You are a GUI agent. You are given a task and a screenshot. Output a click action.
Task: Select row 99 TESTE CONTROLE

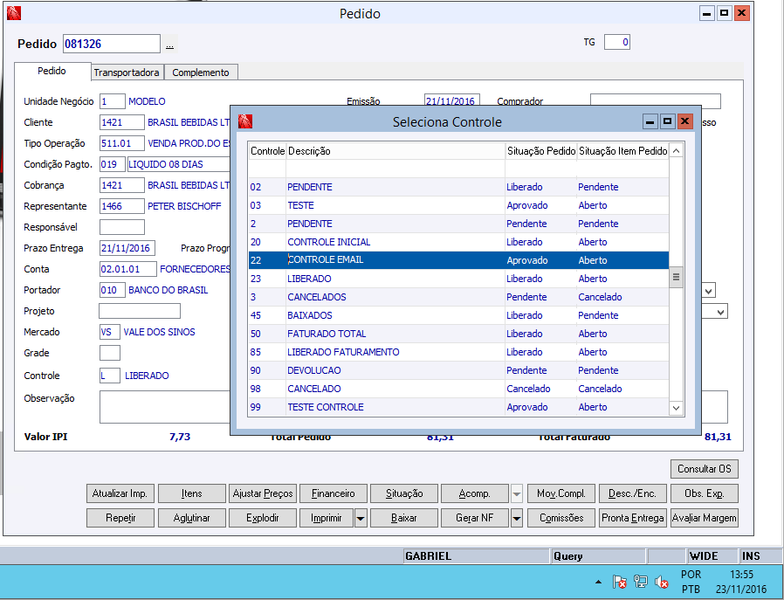coord(458,407)
